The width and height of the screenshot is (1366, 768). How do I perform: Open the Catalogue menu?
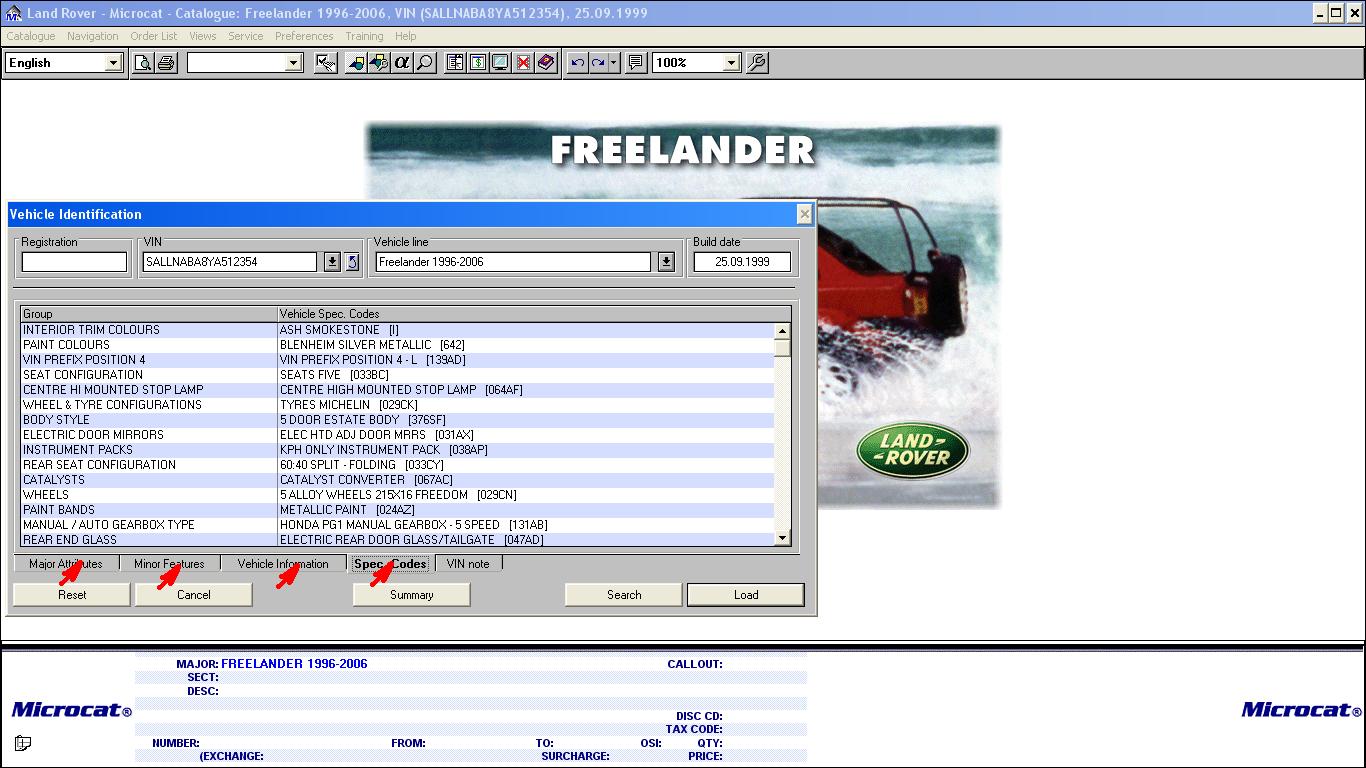31,36
